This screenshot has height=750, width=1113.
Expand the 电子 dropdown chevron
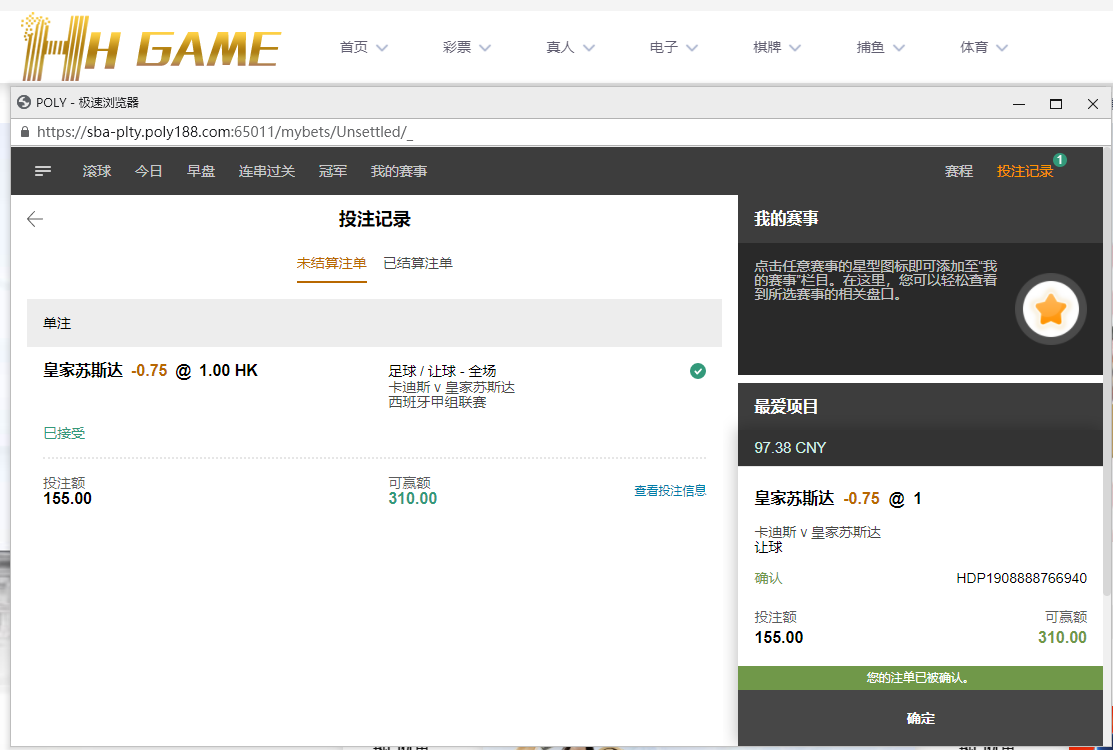click(692, 47)
